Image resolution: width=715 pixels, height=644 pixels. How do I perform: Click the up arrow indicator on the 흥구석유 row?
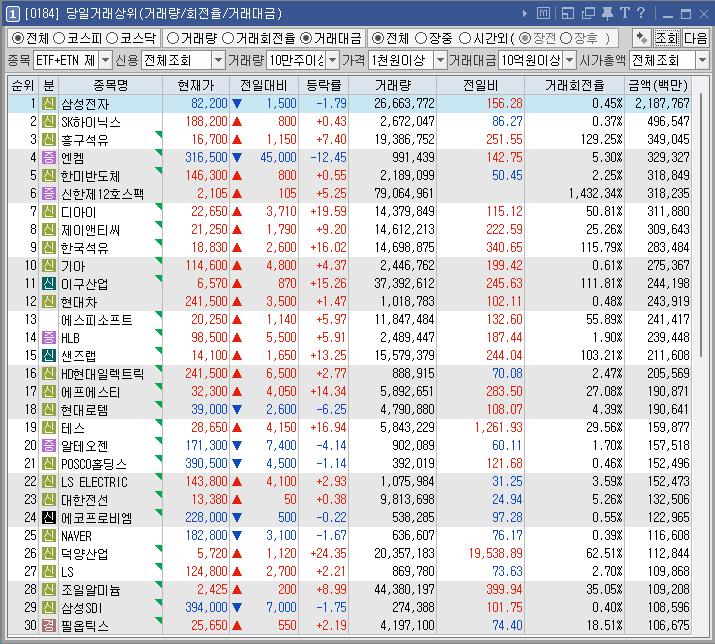[237, 140]
